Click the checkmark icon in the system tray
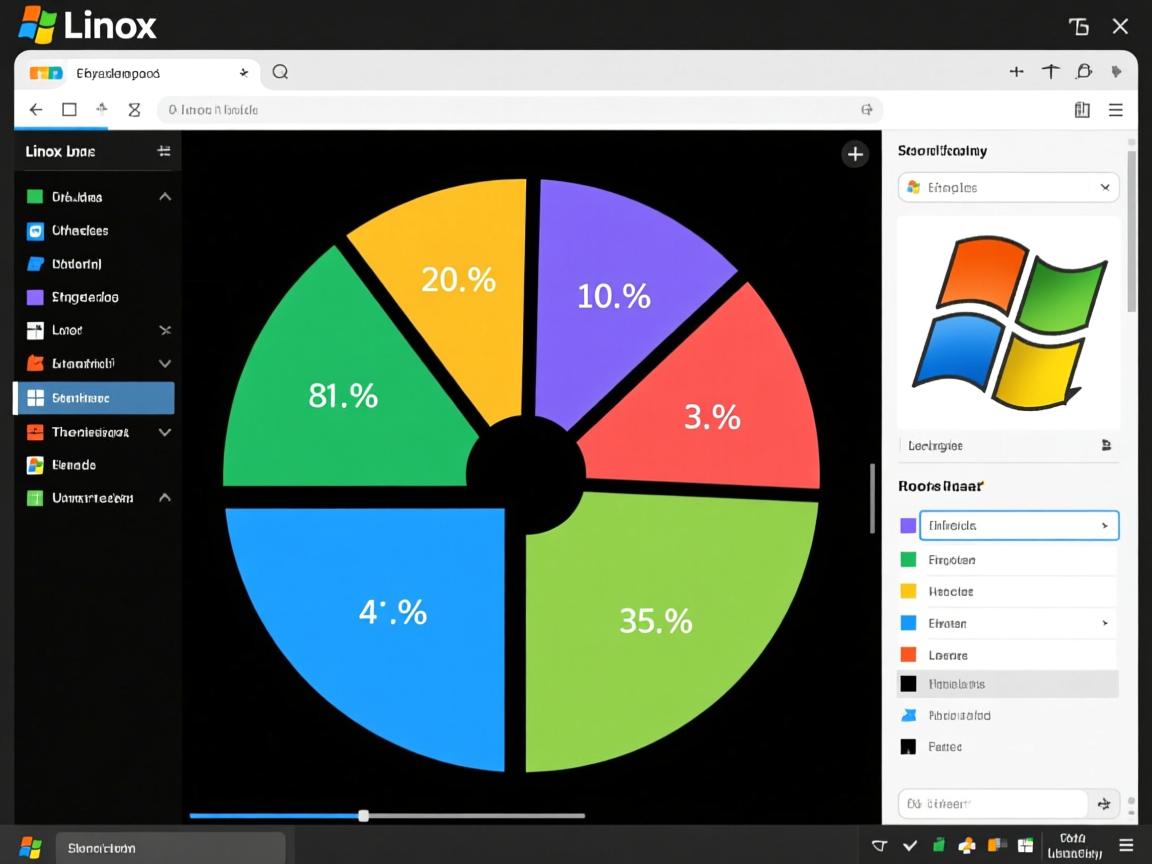Viewport: 1152px width, 864px height. click(x=910, y=846)
